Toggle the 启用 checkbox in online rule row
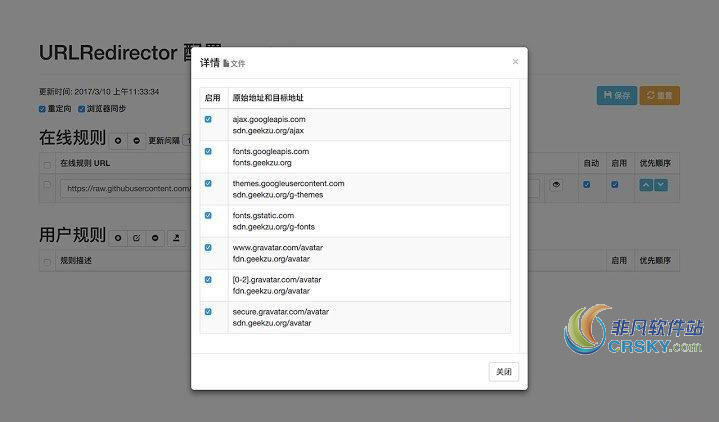Screen dimensions: 719x422 [614, 185]
